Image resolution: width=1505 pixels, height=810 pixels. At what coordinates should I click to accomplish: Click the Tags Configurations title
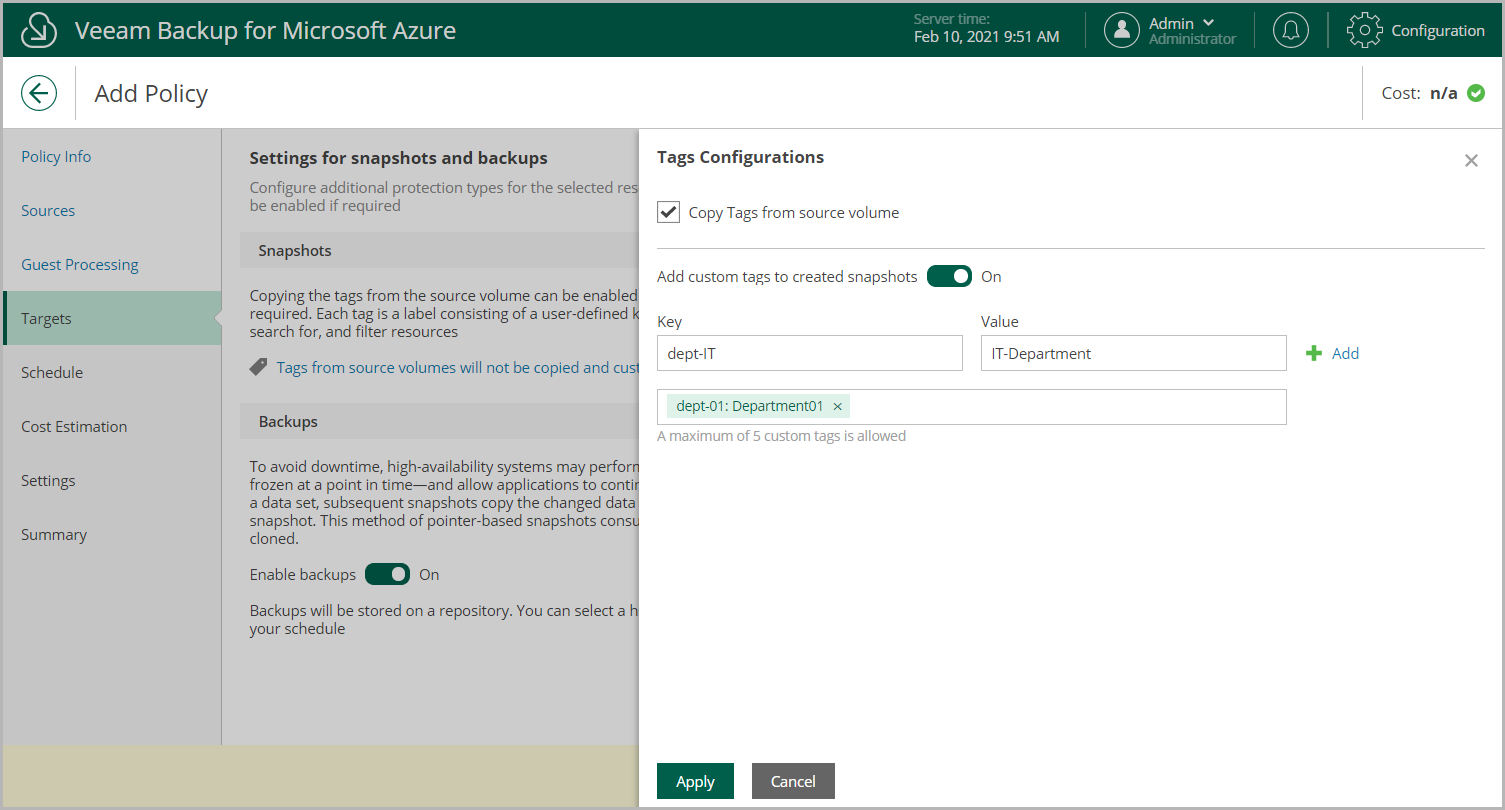coord(740,157)
